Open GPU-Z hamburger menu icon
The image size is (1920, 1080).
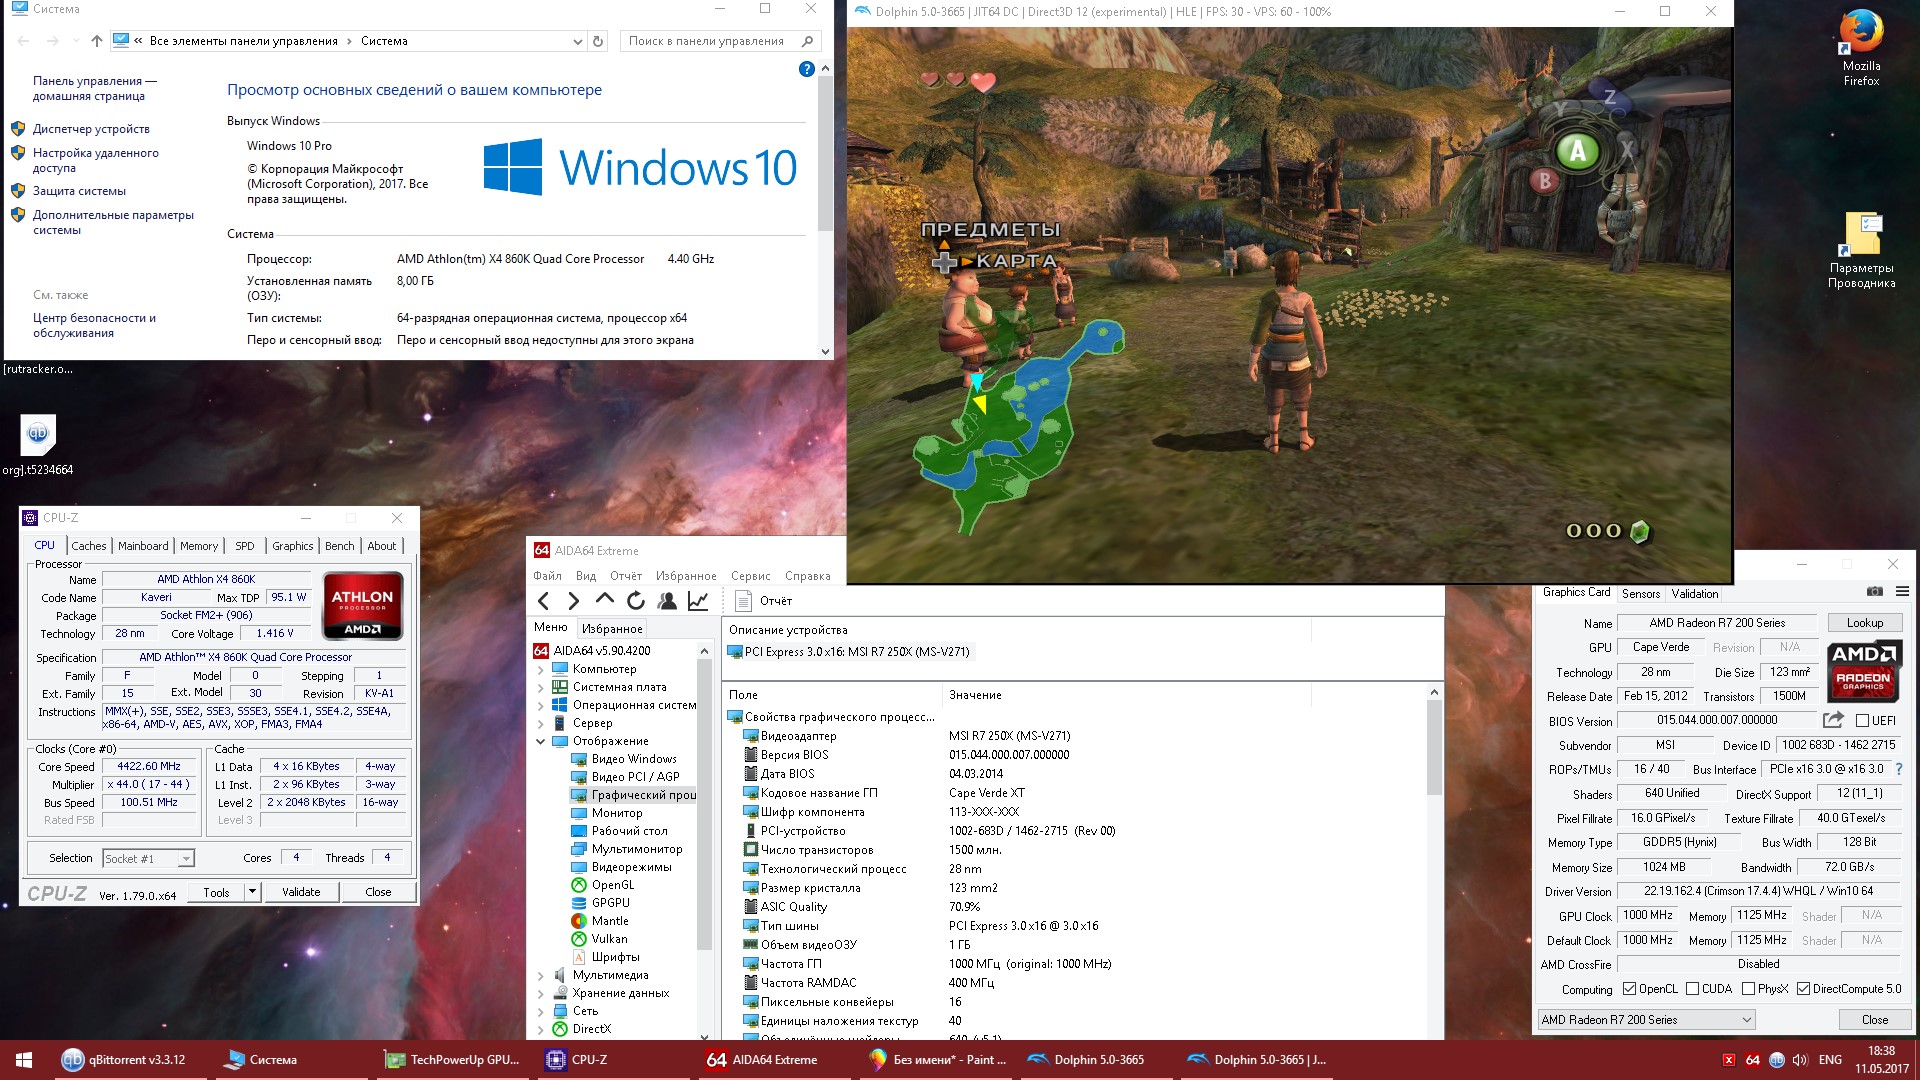pos(1902,592)
